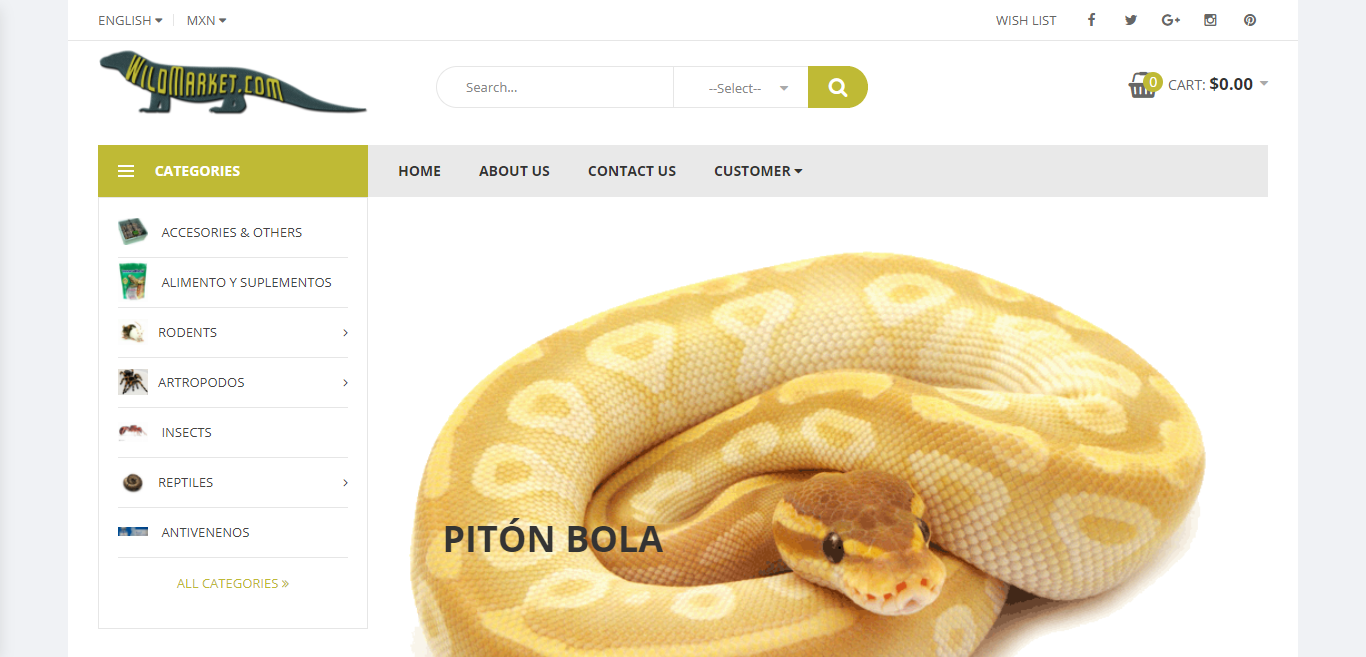
Task: Open the MXN currency dropdown
Action: (x=206, y=20)
